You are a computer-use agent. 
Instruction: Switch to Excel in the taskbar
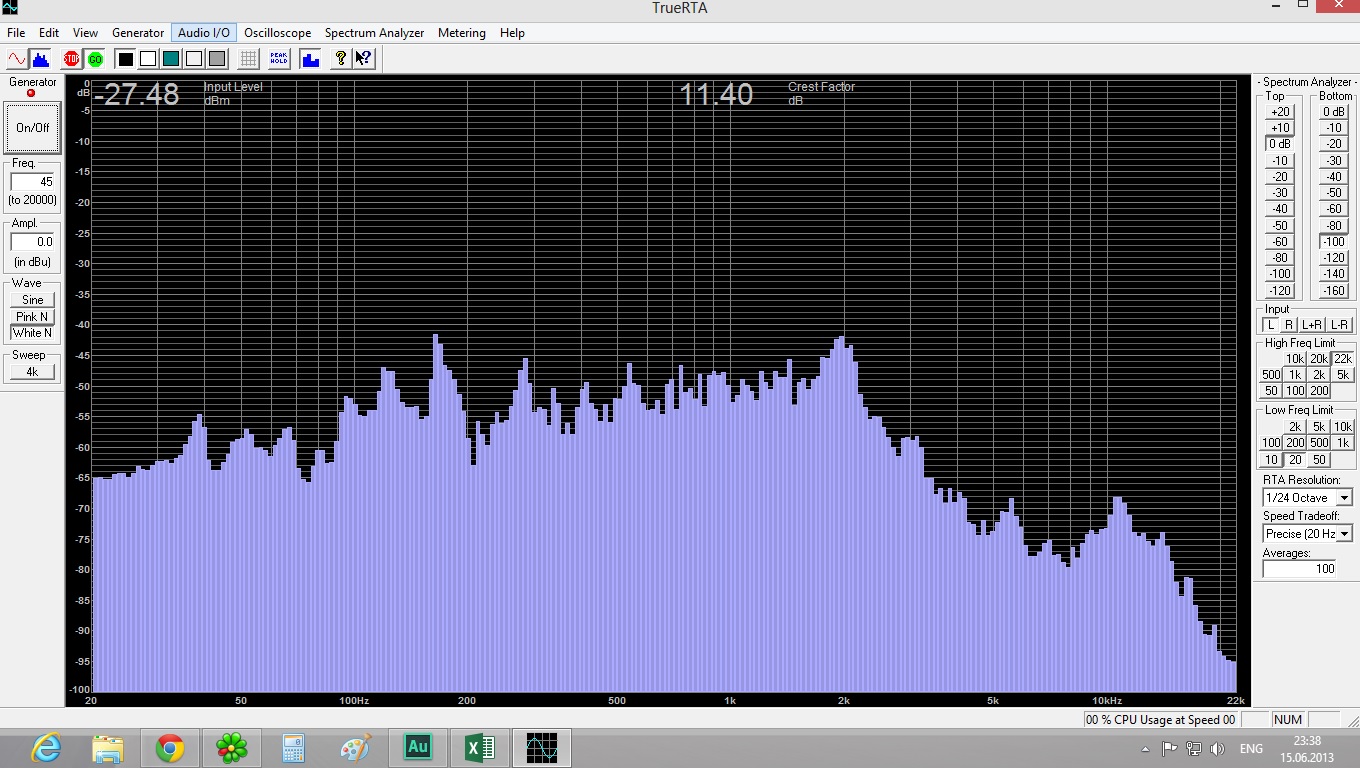tap(480, 747)
